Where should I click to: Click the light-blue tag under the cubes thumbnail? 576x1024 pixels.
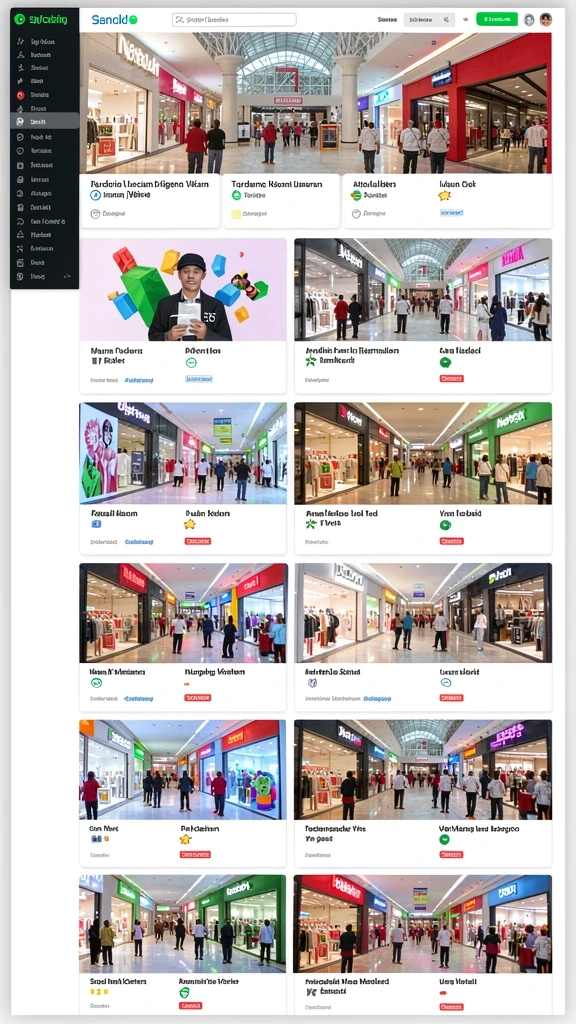tap(199, 379)
